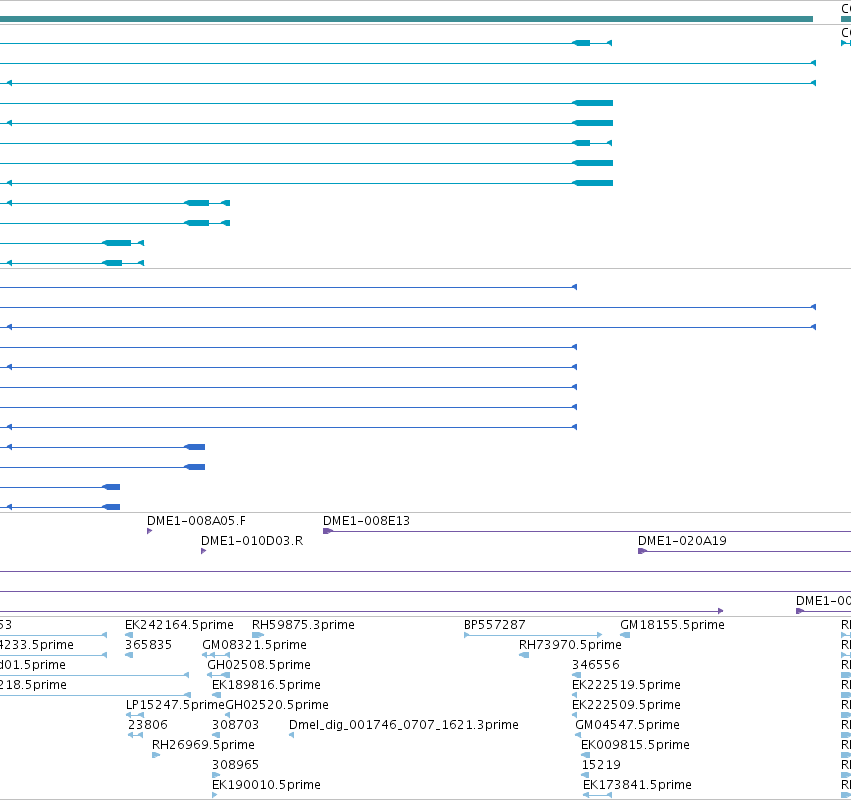Image resolution: width=851 pixels, height=800 pixels.
Task: Select the DME1-008A05.F feature label
Action: point(196,520)
